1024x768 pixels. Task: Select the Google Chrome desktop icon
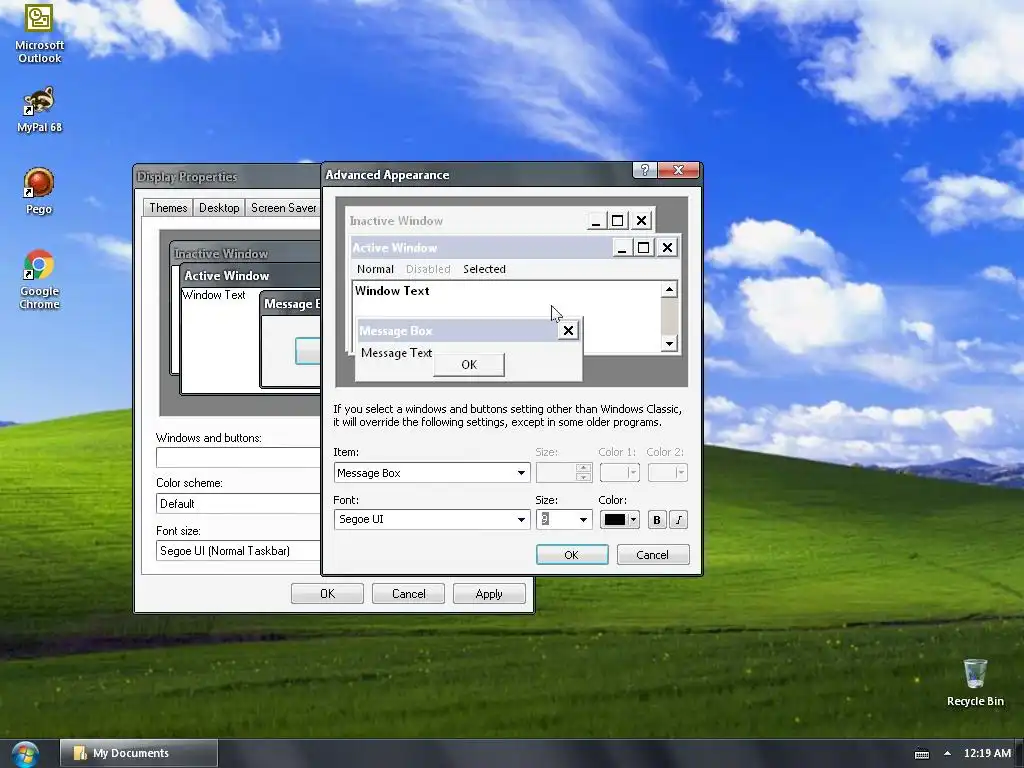(x=39, y=279)
